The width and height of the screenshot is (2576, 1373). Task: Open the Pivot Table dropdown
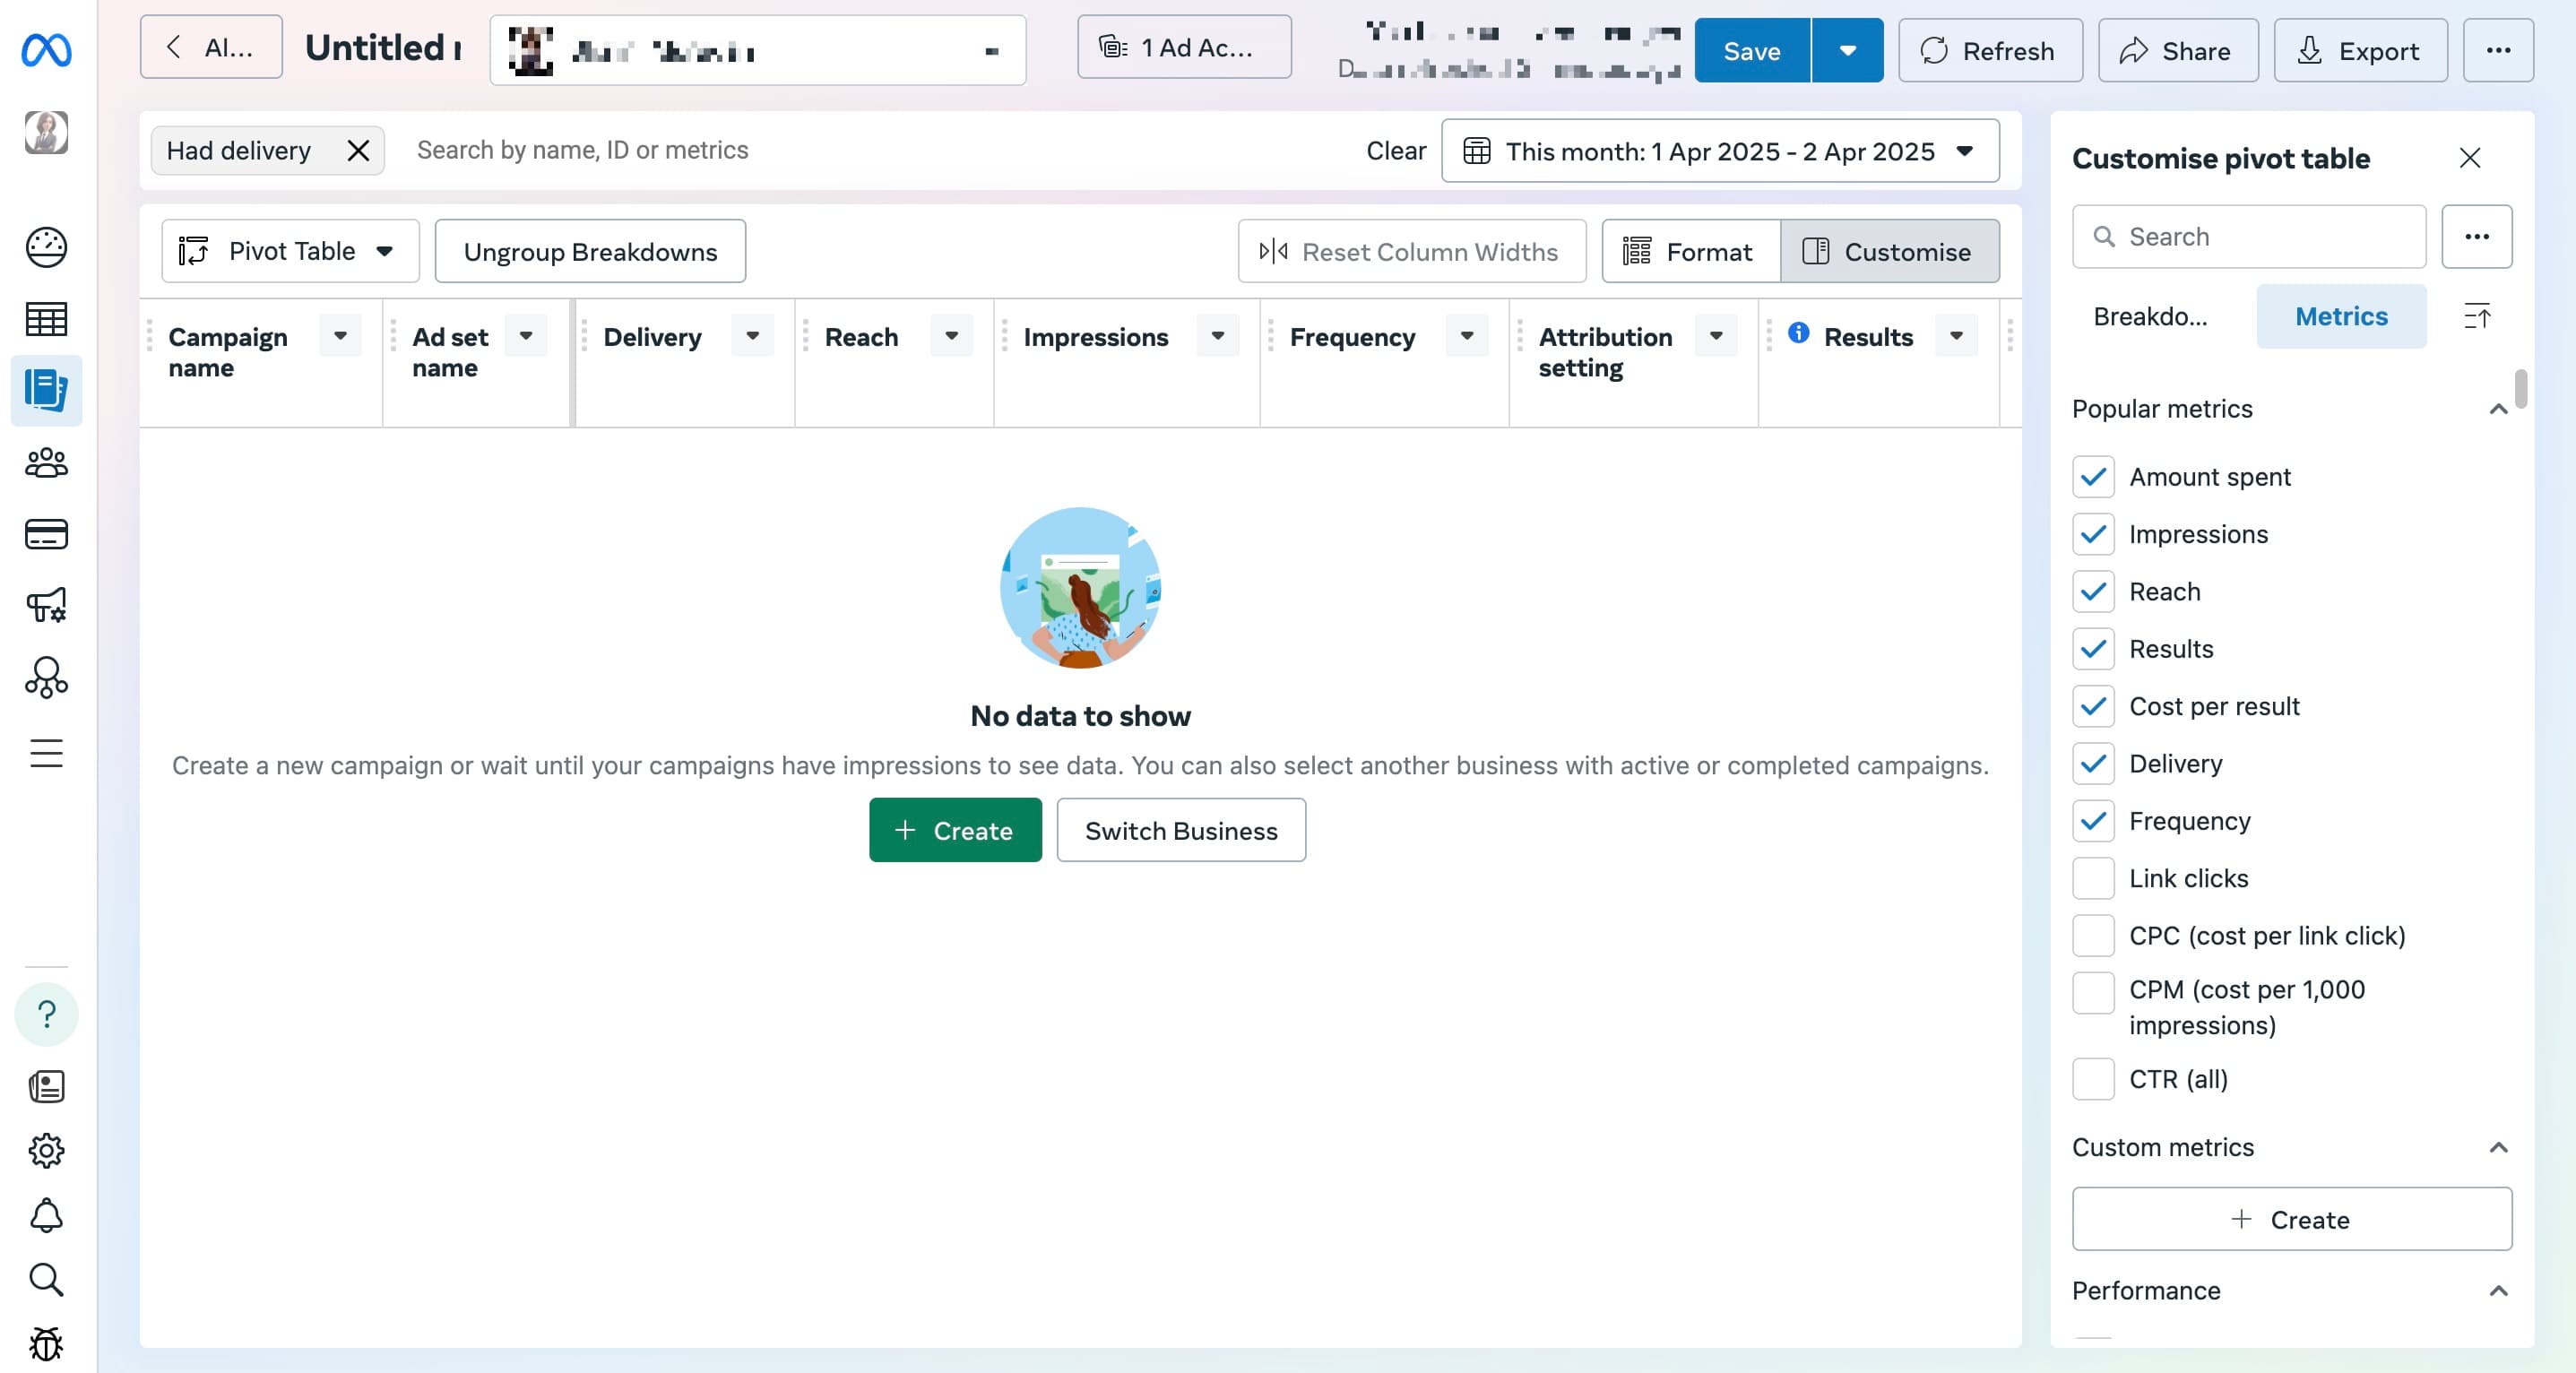(x=290, y=251)
